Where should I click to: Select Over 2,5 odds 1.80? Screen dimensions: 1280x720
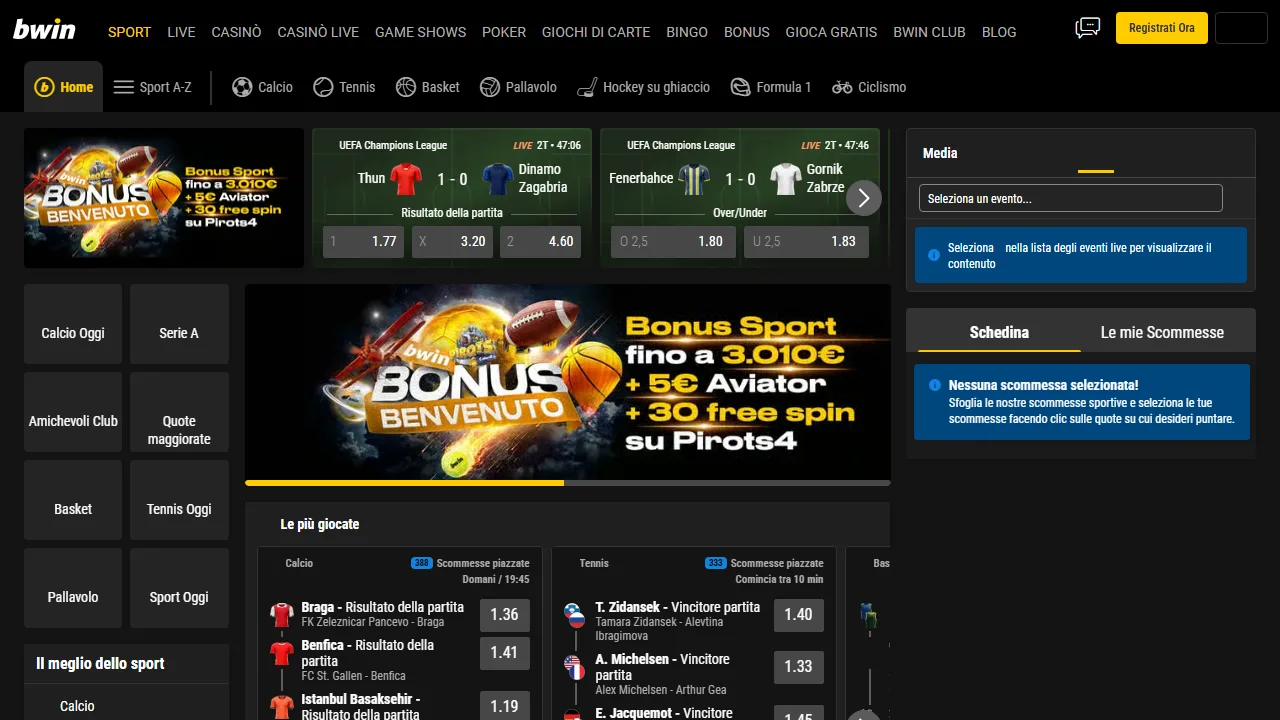pos(673,241)
